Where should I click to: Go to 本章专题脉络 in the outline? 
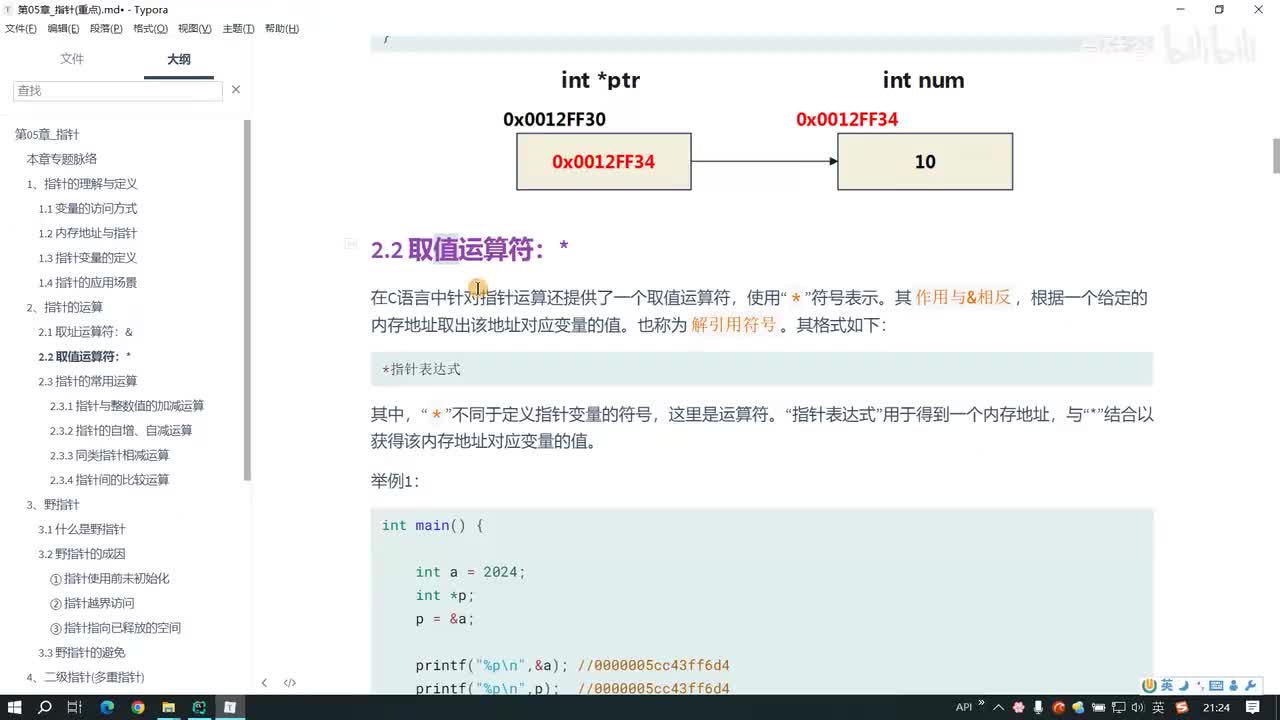pos(62,159)
